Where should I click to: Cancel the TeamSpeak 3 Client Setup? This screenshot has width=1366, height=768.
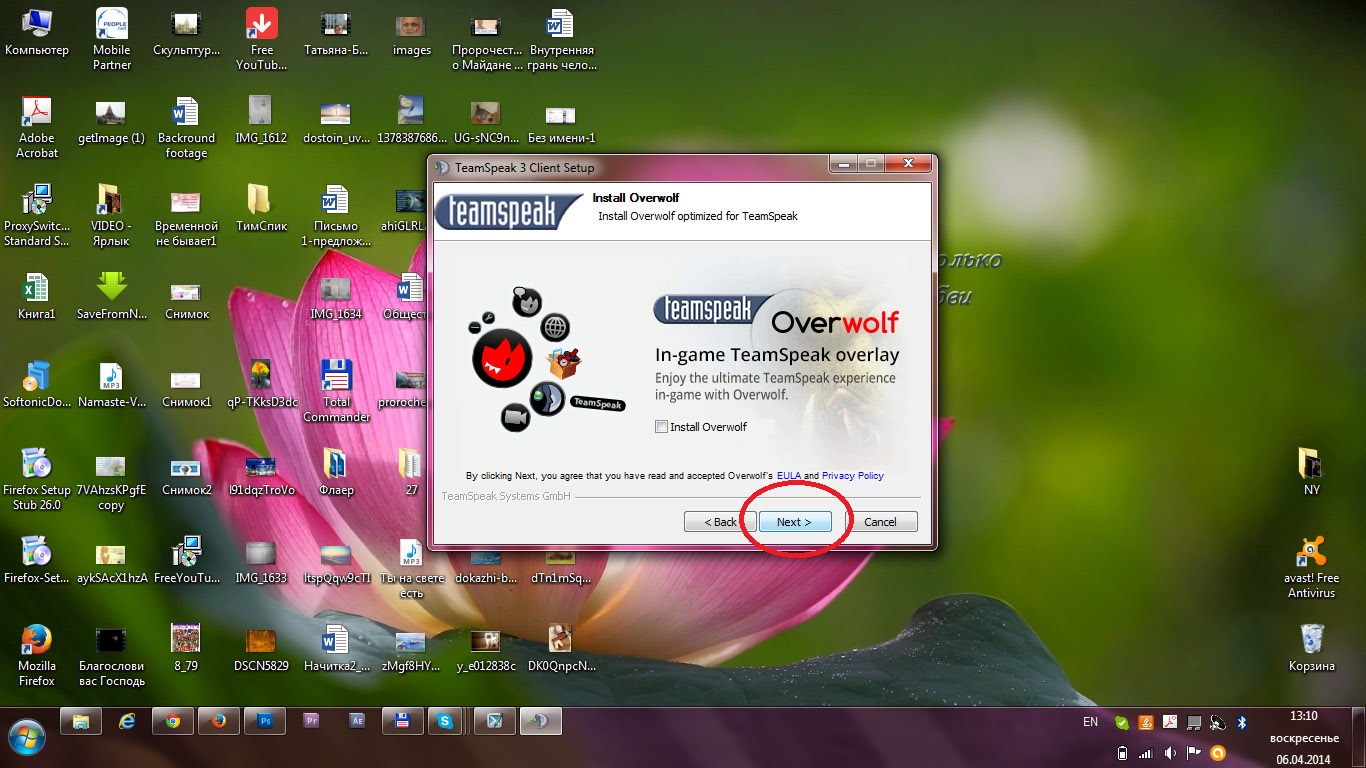tap(880, 522)
